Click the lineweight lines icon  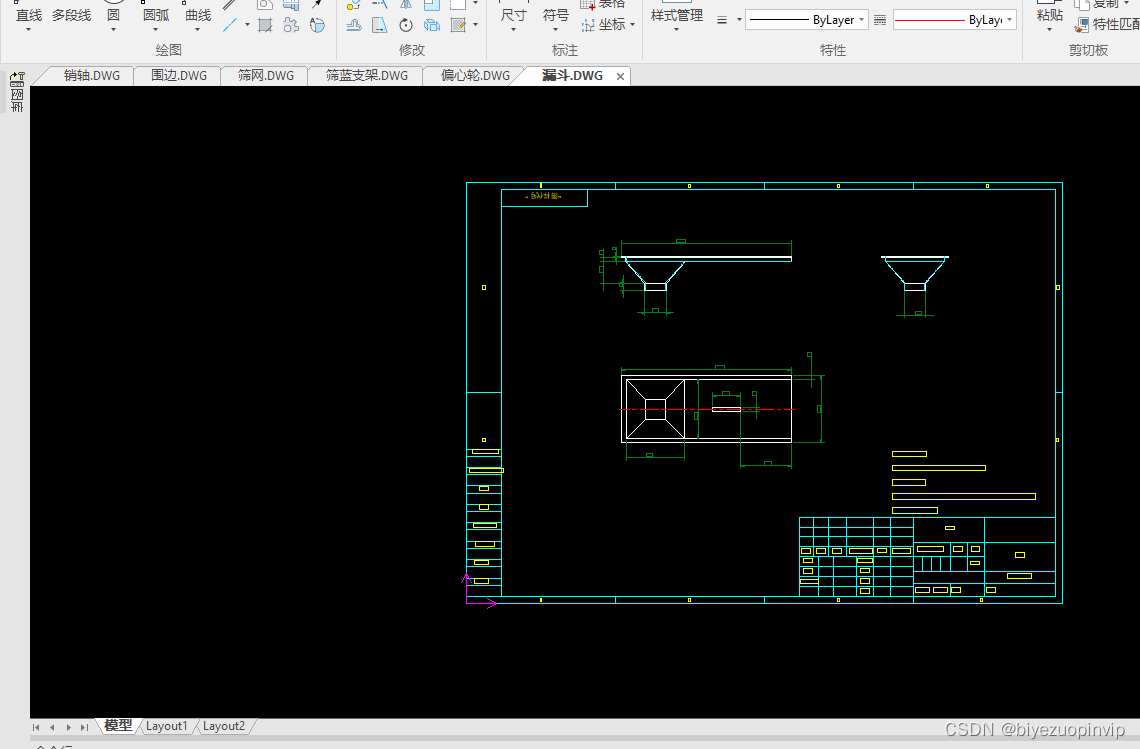click(722, 20)
